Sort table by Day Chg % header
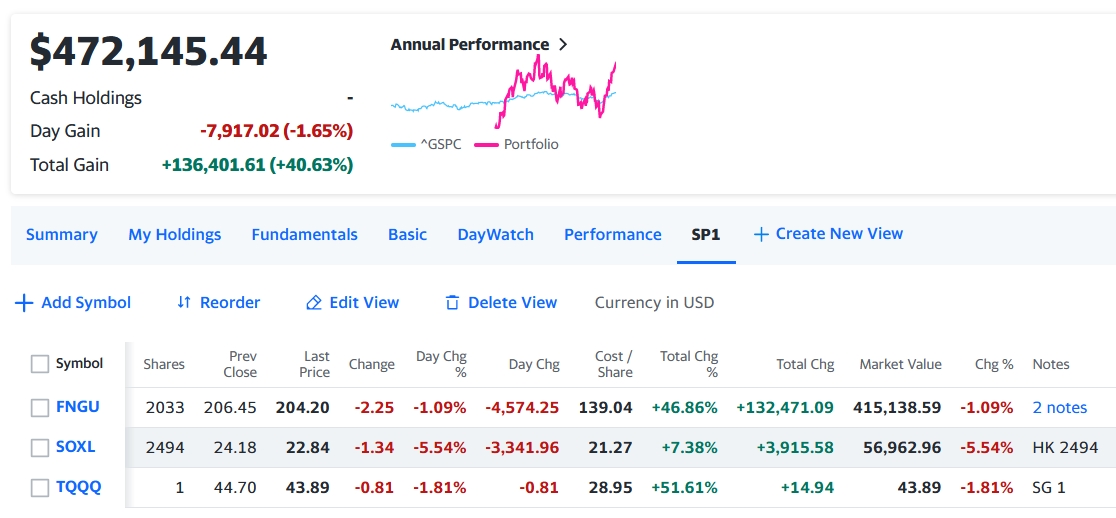This screenshot has width=1116, height=518. click(x=441, y=364)
